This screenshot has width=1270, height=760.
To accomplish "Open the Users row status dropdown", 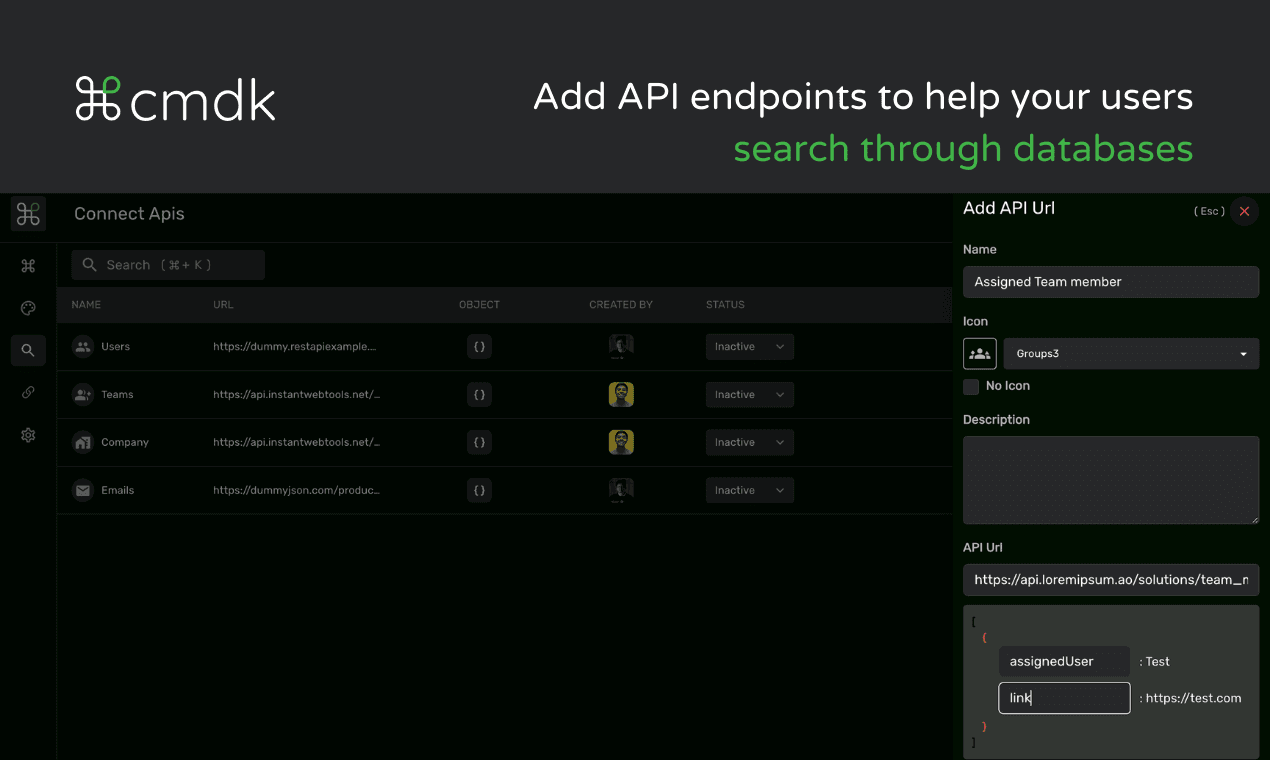I will [x=750, y=346].
